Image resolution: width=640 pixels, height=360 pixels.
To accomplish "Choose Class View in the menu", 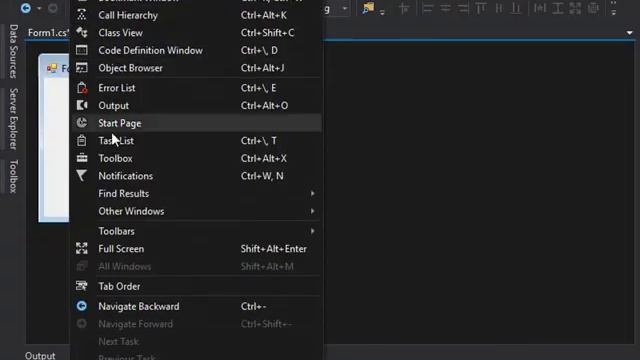I will 196,33.
